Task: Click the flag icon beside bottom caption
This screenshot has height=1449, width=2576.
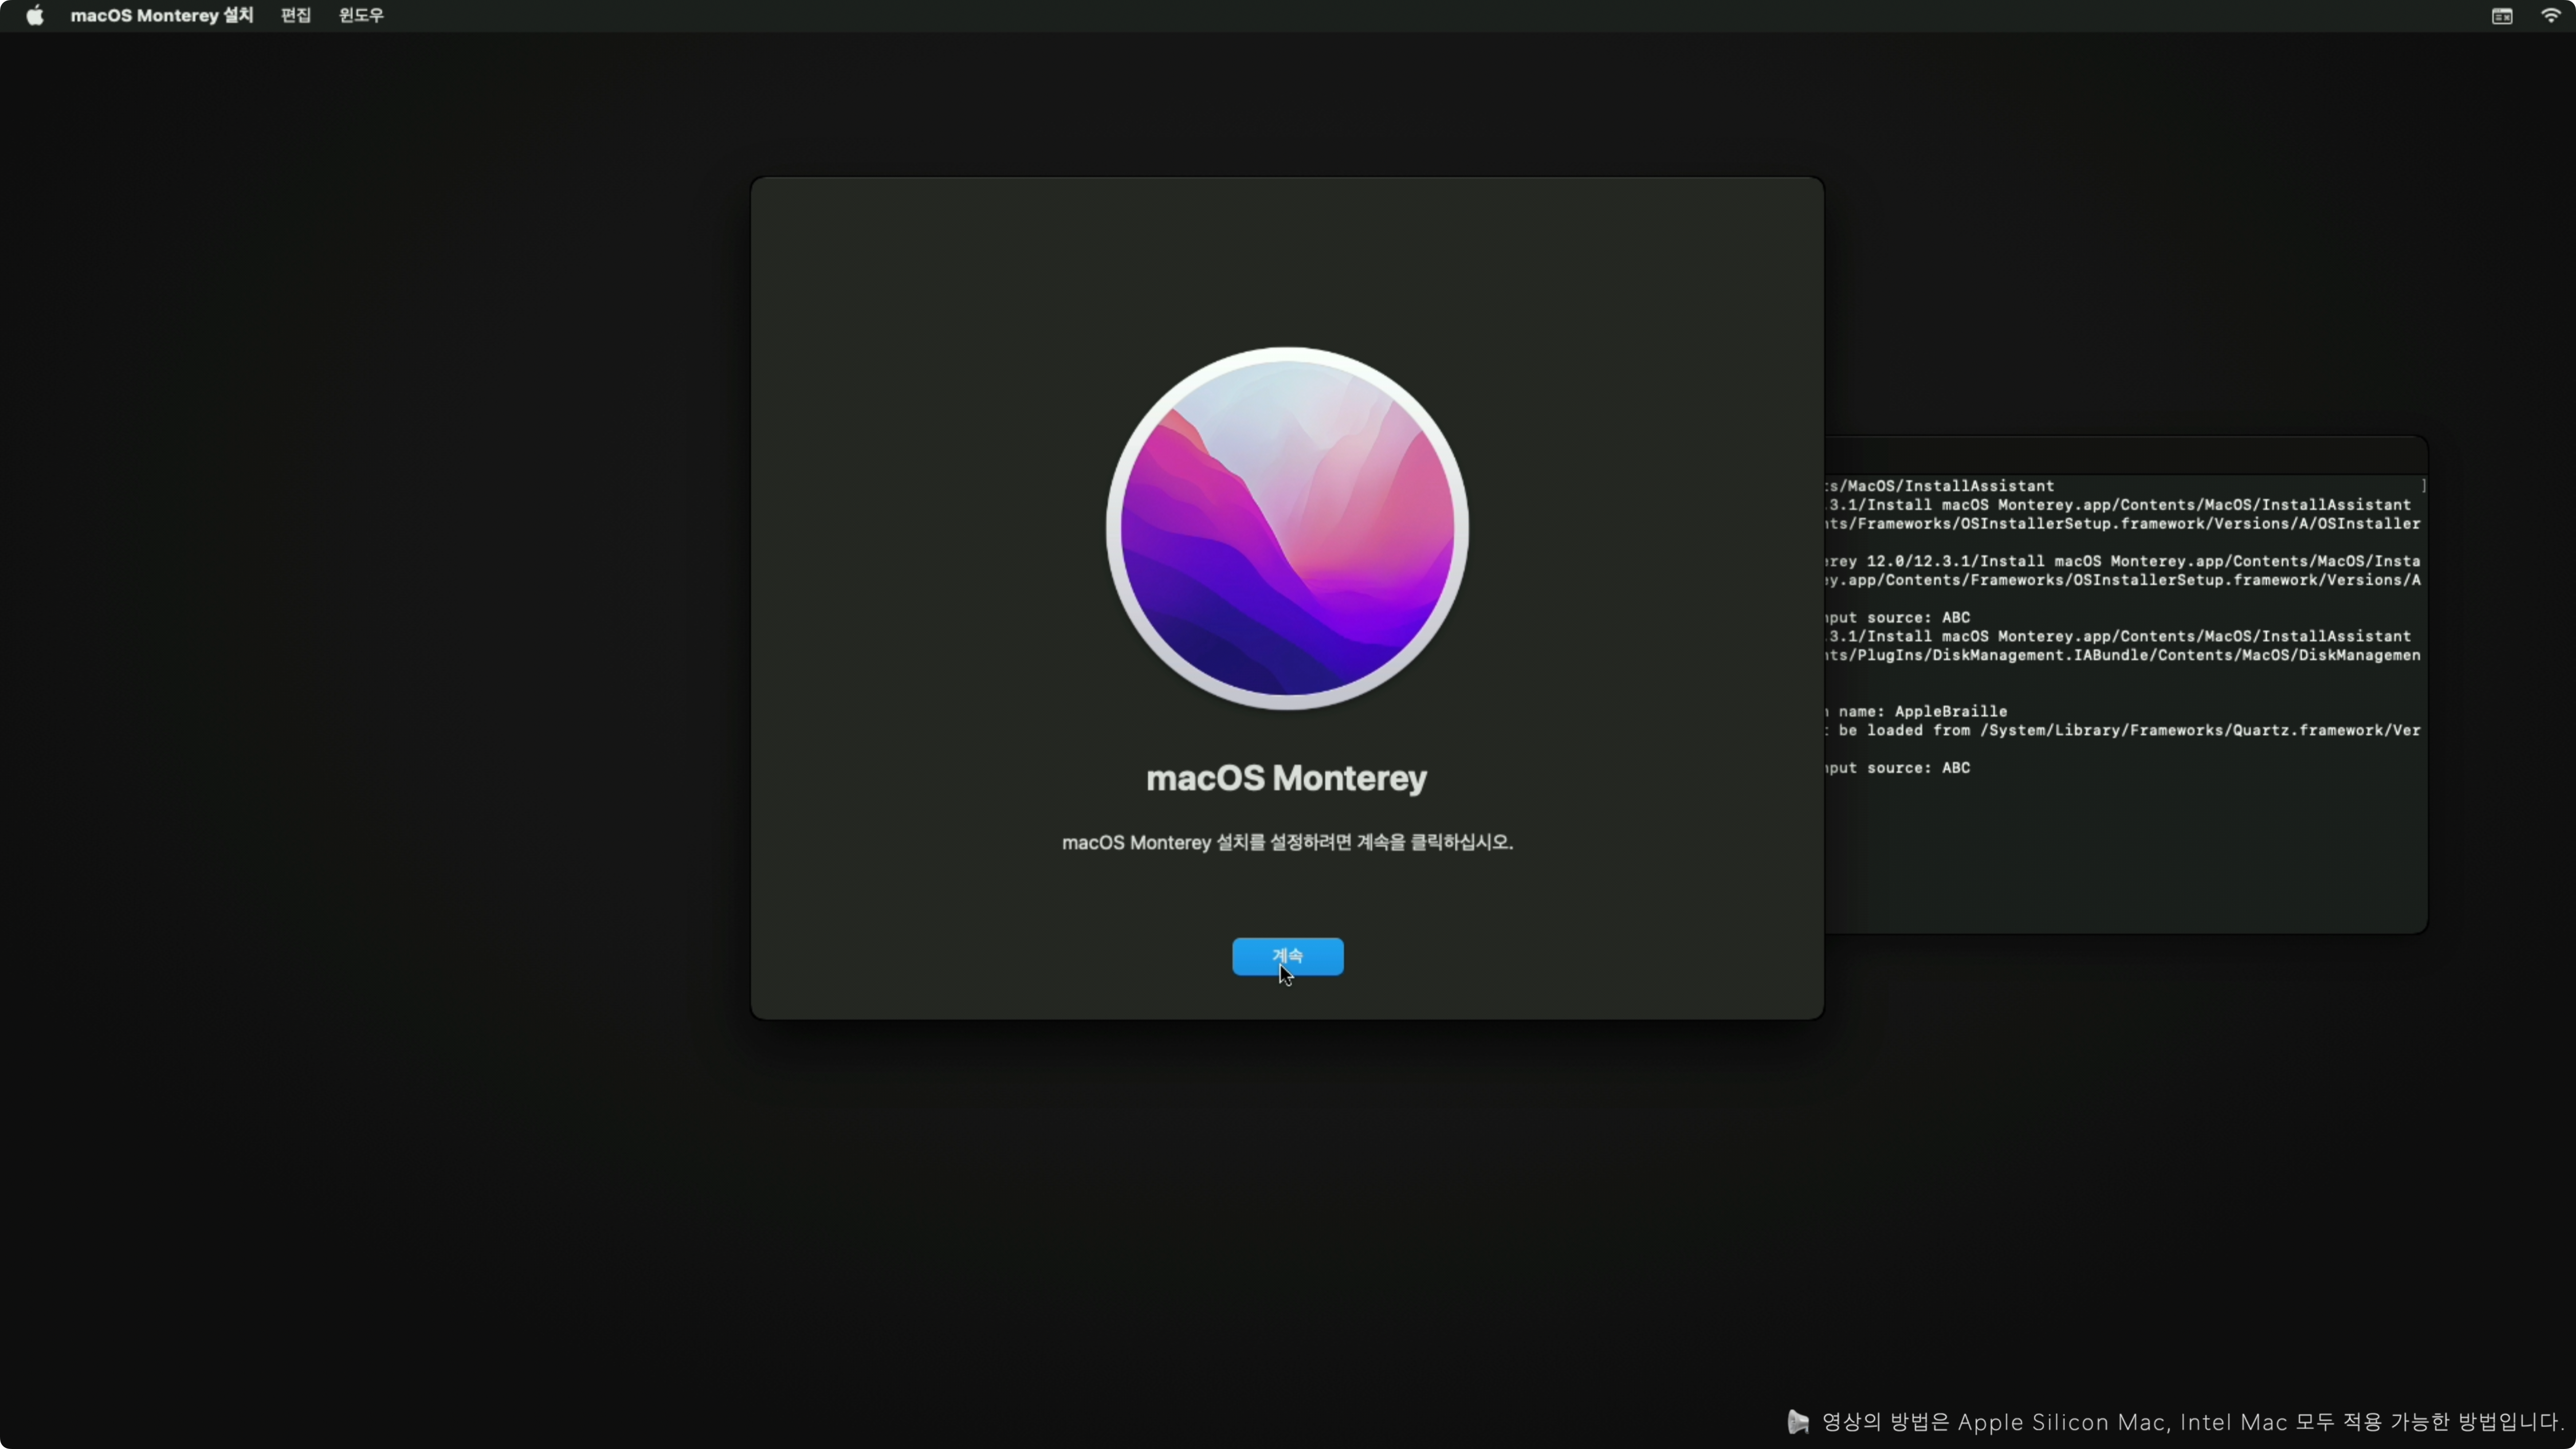Action: (x=1798, y=1422)
